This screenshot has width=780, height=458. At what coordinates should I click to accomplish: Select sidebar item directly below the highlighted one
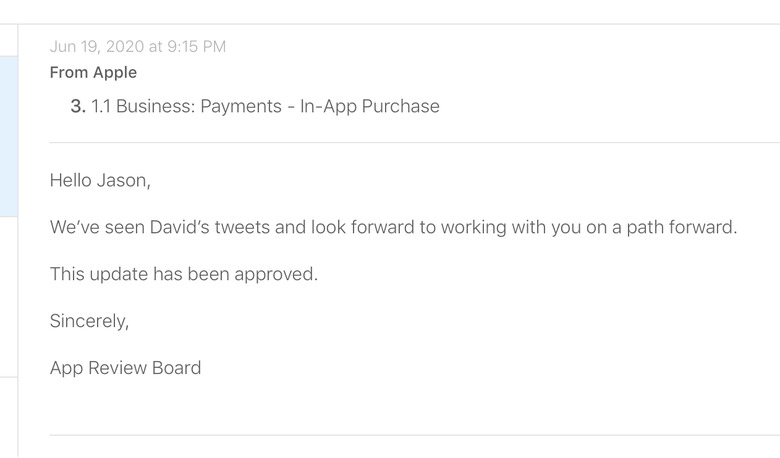coord(8,296)
